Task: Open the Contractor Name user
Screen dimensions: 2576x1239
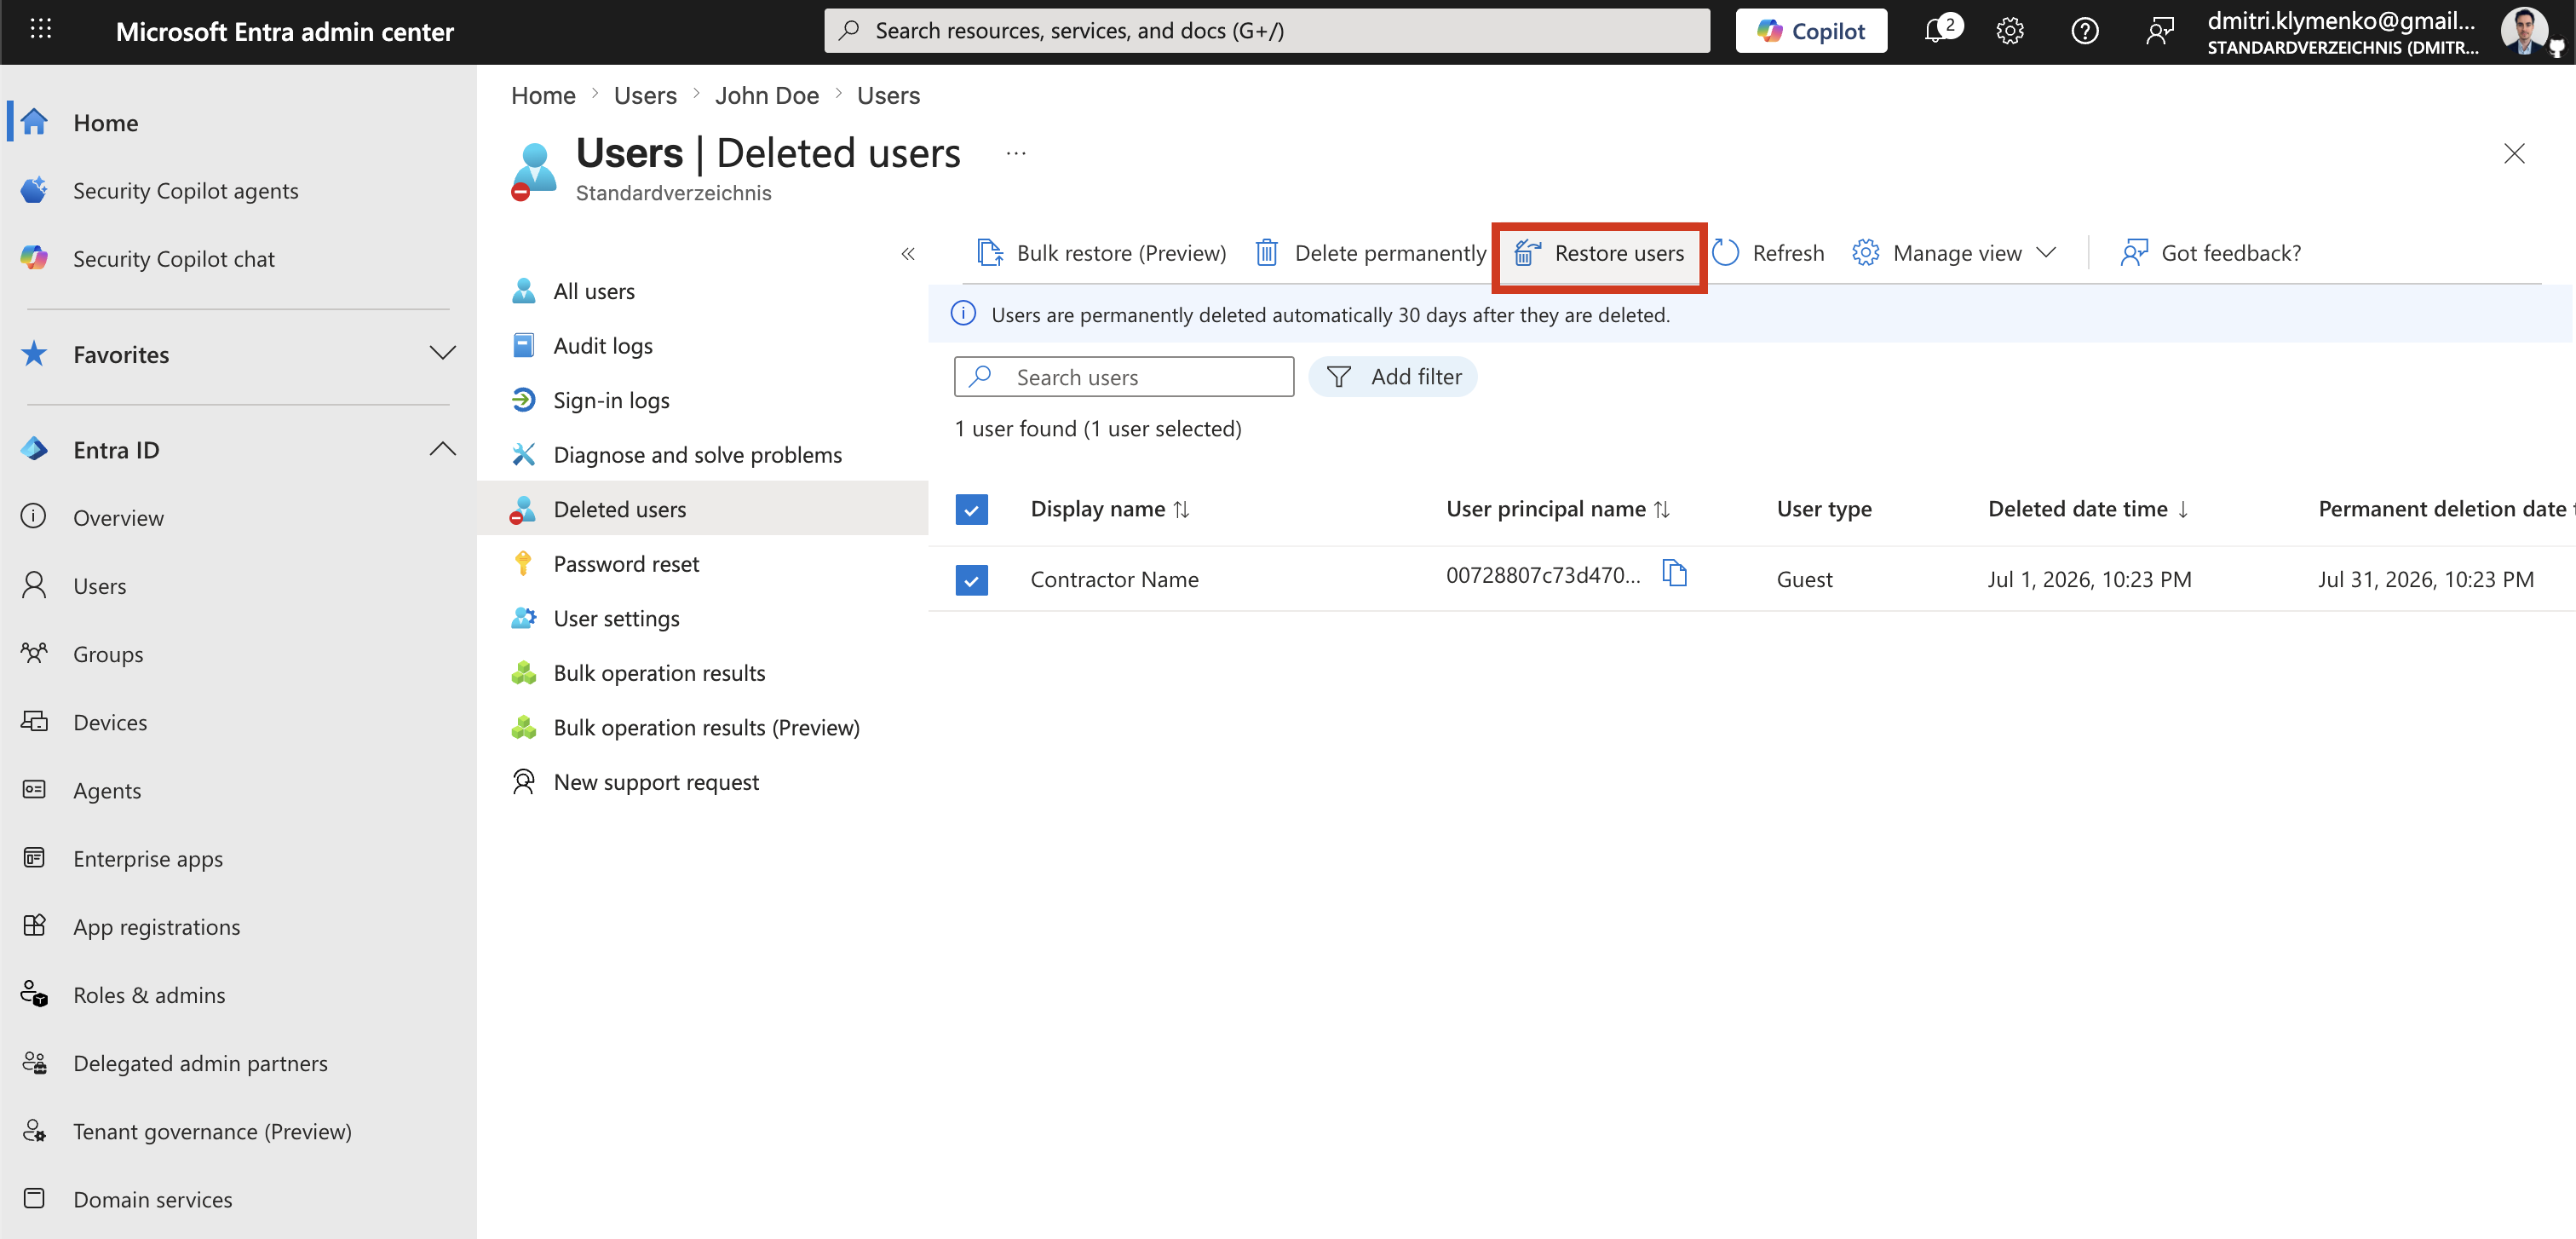Action: (1114, 579)
